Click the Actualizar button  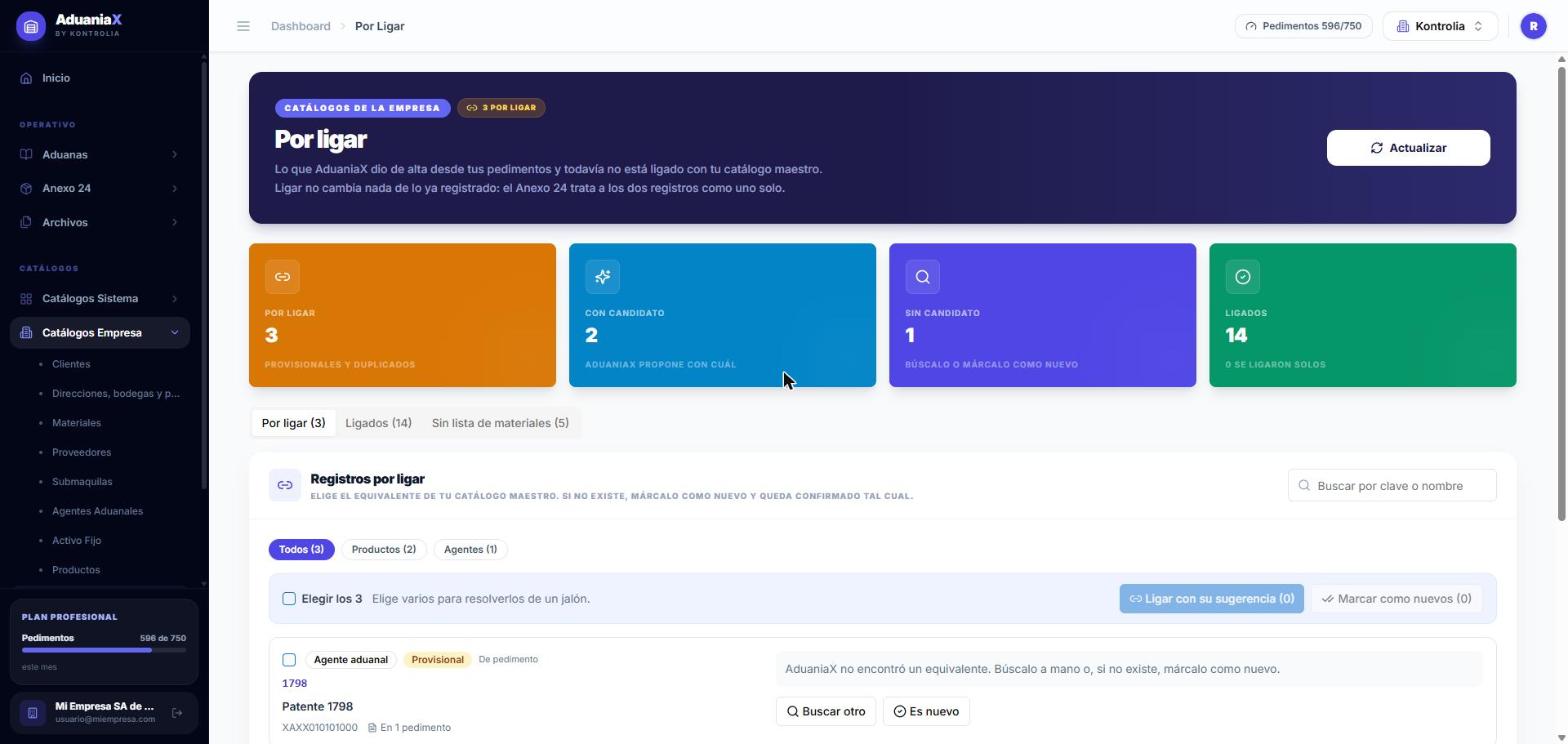coord(1408,148)
